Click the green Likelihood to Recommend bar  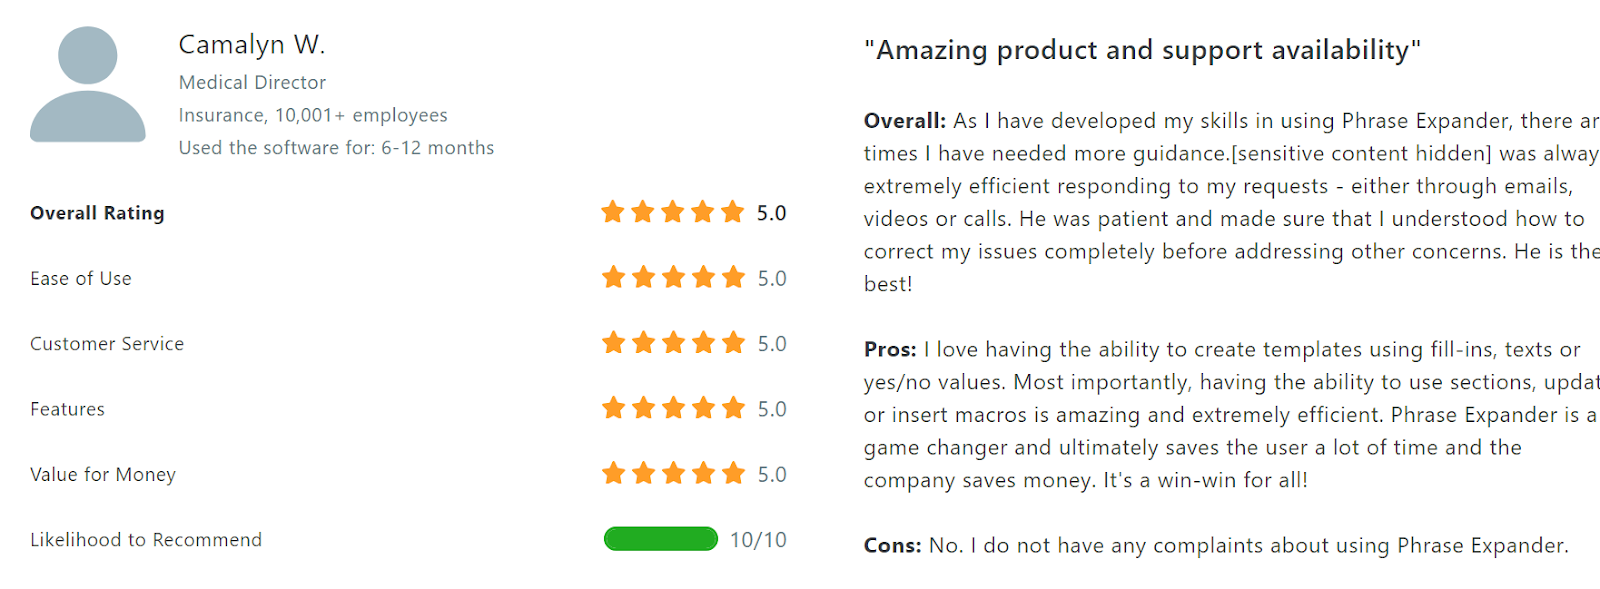[661, 539]
